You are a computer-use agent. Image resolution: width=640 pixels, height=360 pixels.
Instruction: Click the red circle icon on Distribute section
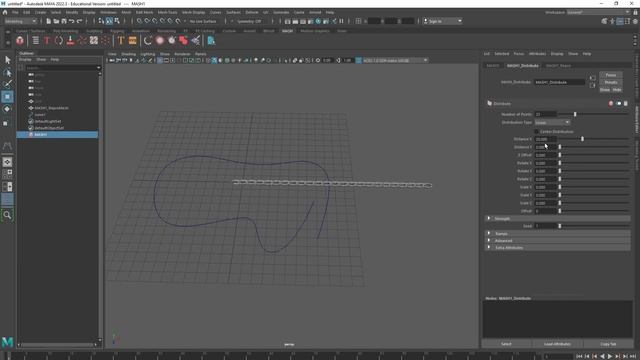611,104
